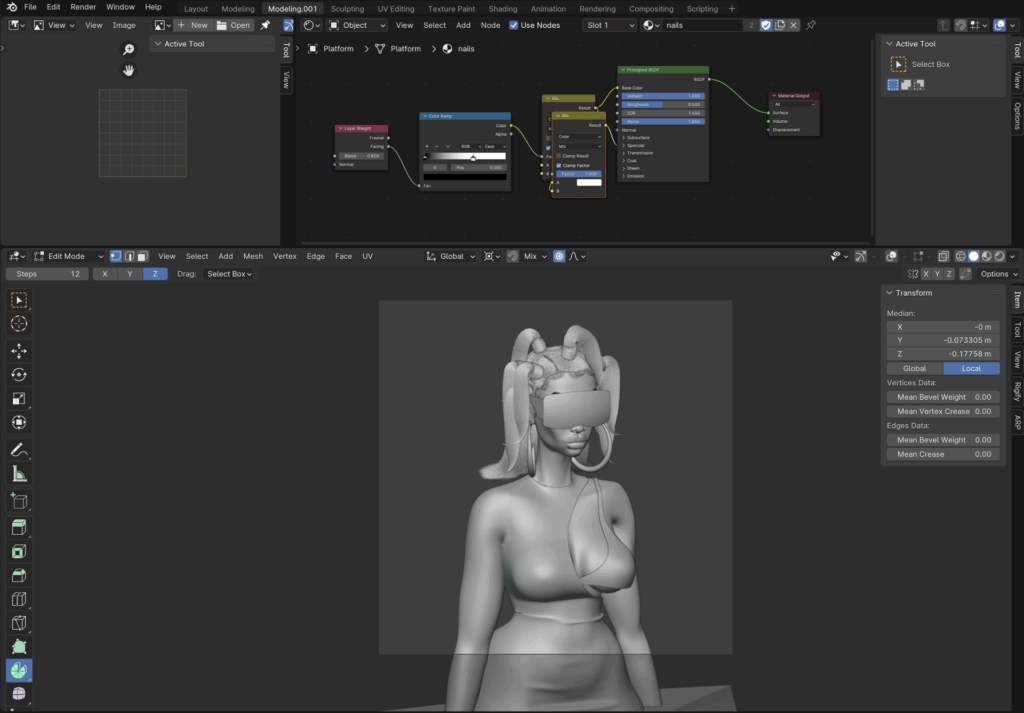Click the Steps value field
Screen dimensions: 1024x713
(x=47, y=274)
